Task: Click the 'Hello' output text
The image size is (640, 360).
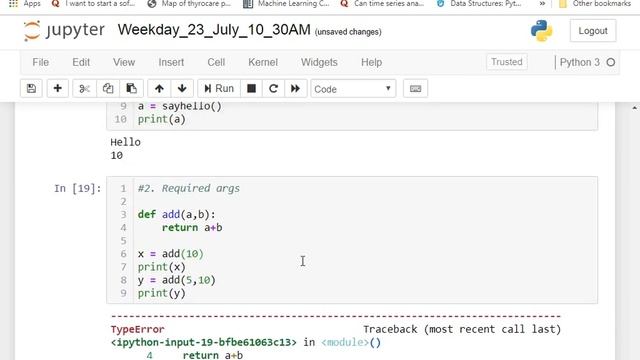Action: [x=125, y=142]
